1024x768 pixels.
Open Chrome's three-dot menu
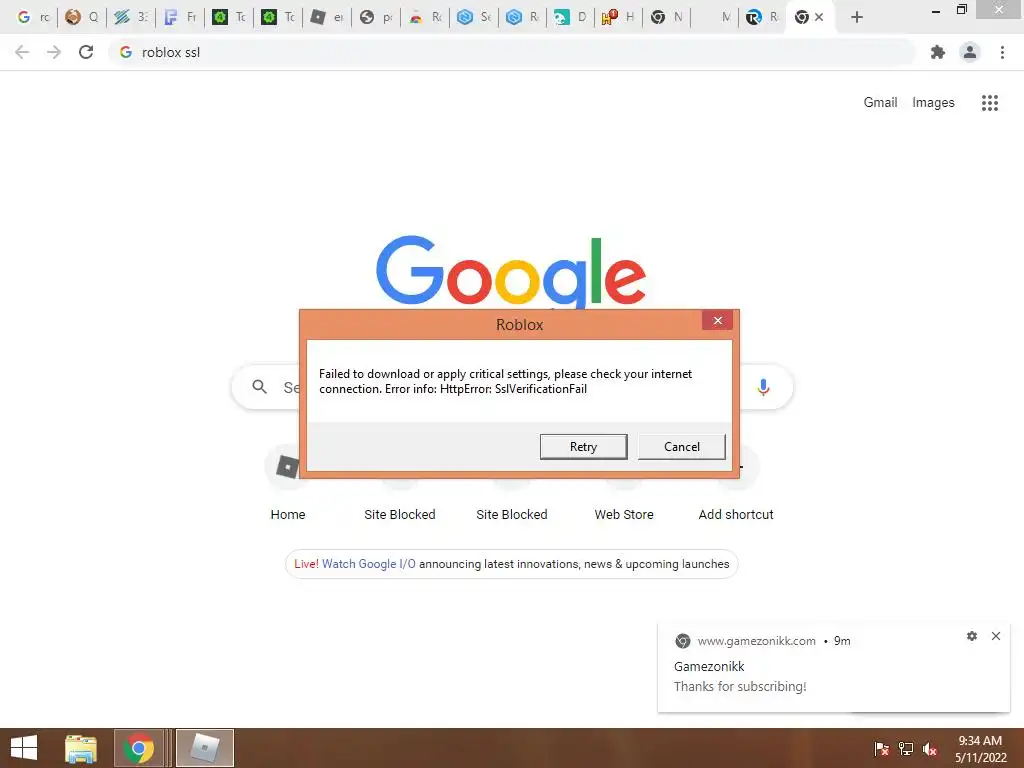1002,52
